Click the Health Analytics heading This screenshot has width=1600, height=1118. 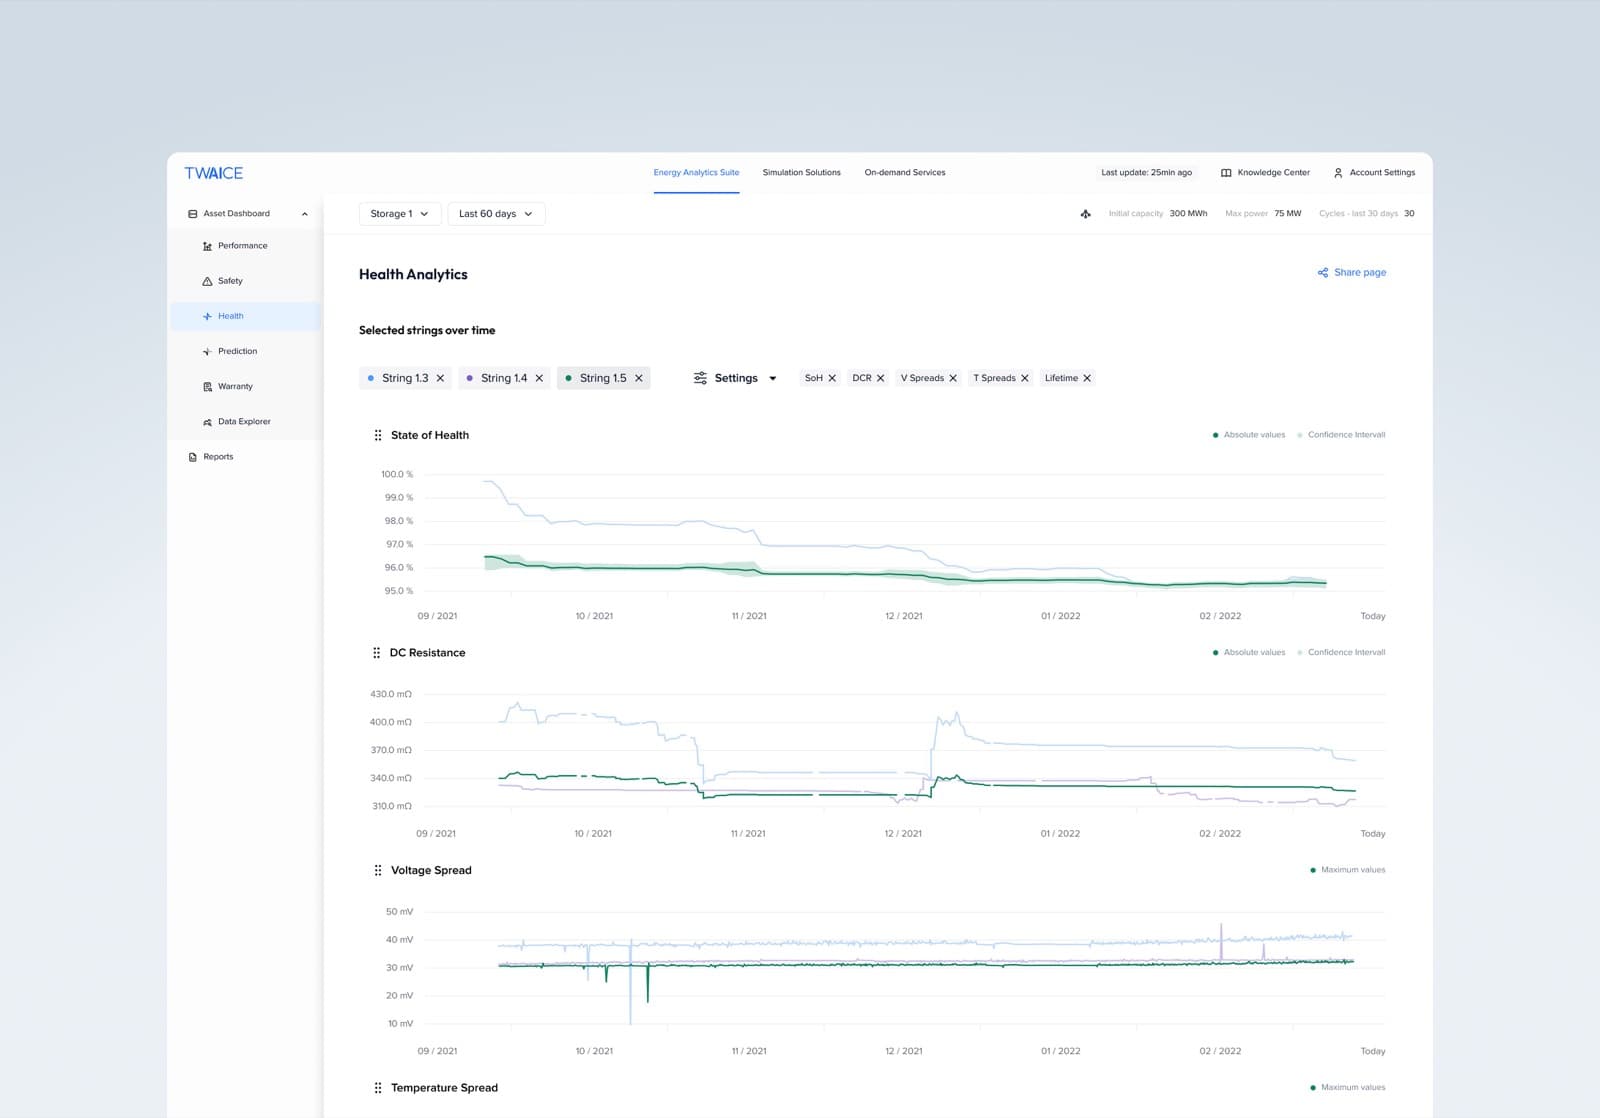413,274
